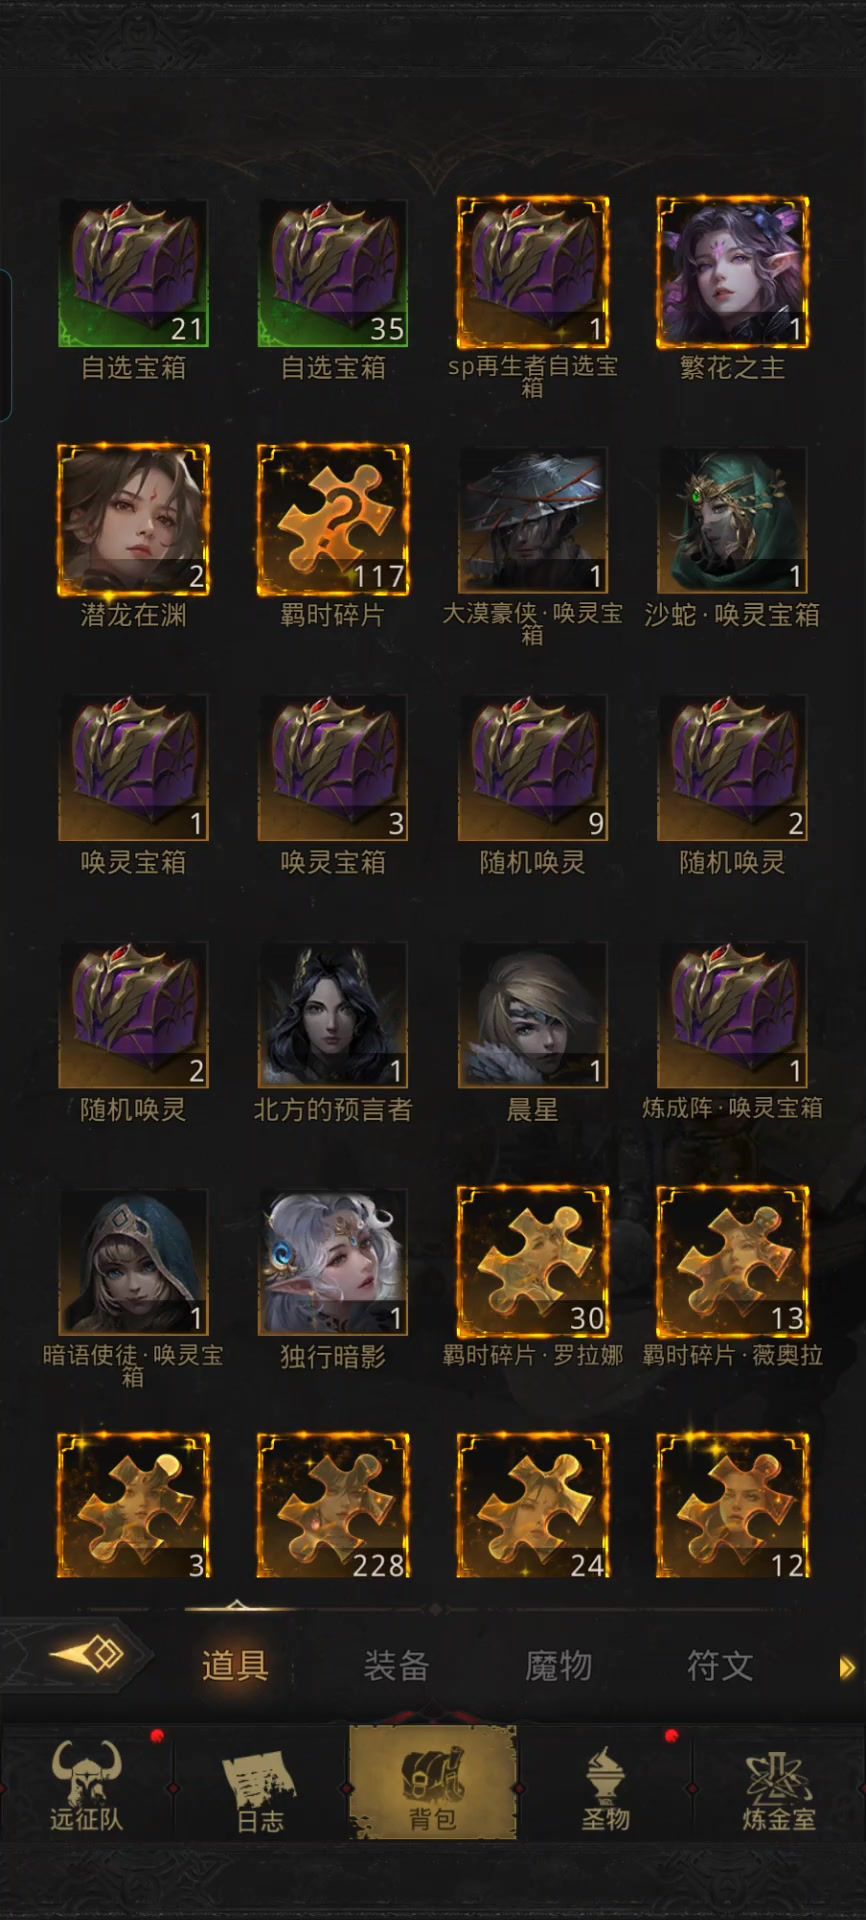
Task: Switch to the 装备 tab
Action: [397, 1665]
